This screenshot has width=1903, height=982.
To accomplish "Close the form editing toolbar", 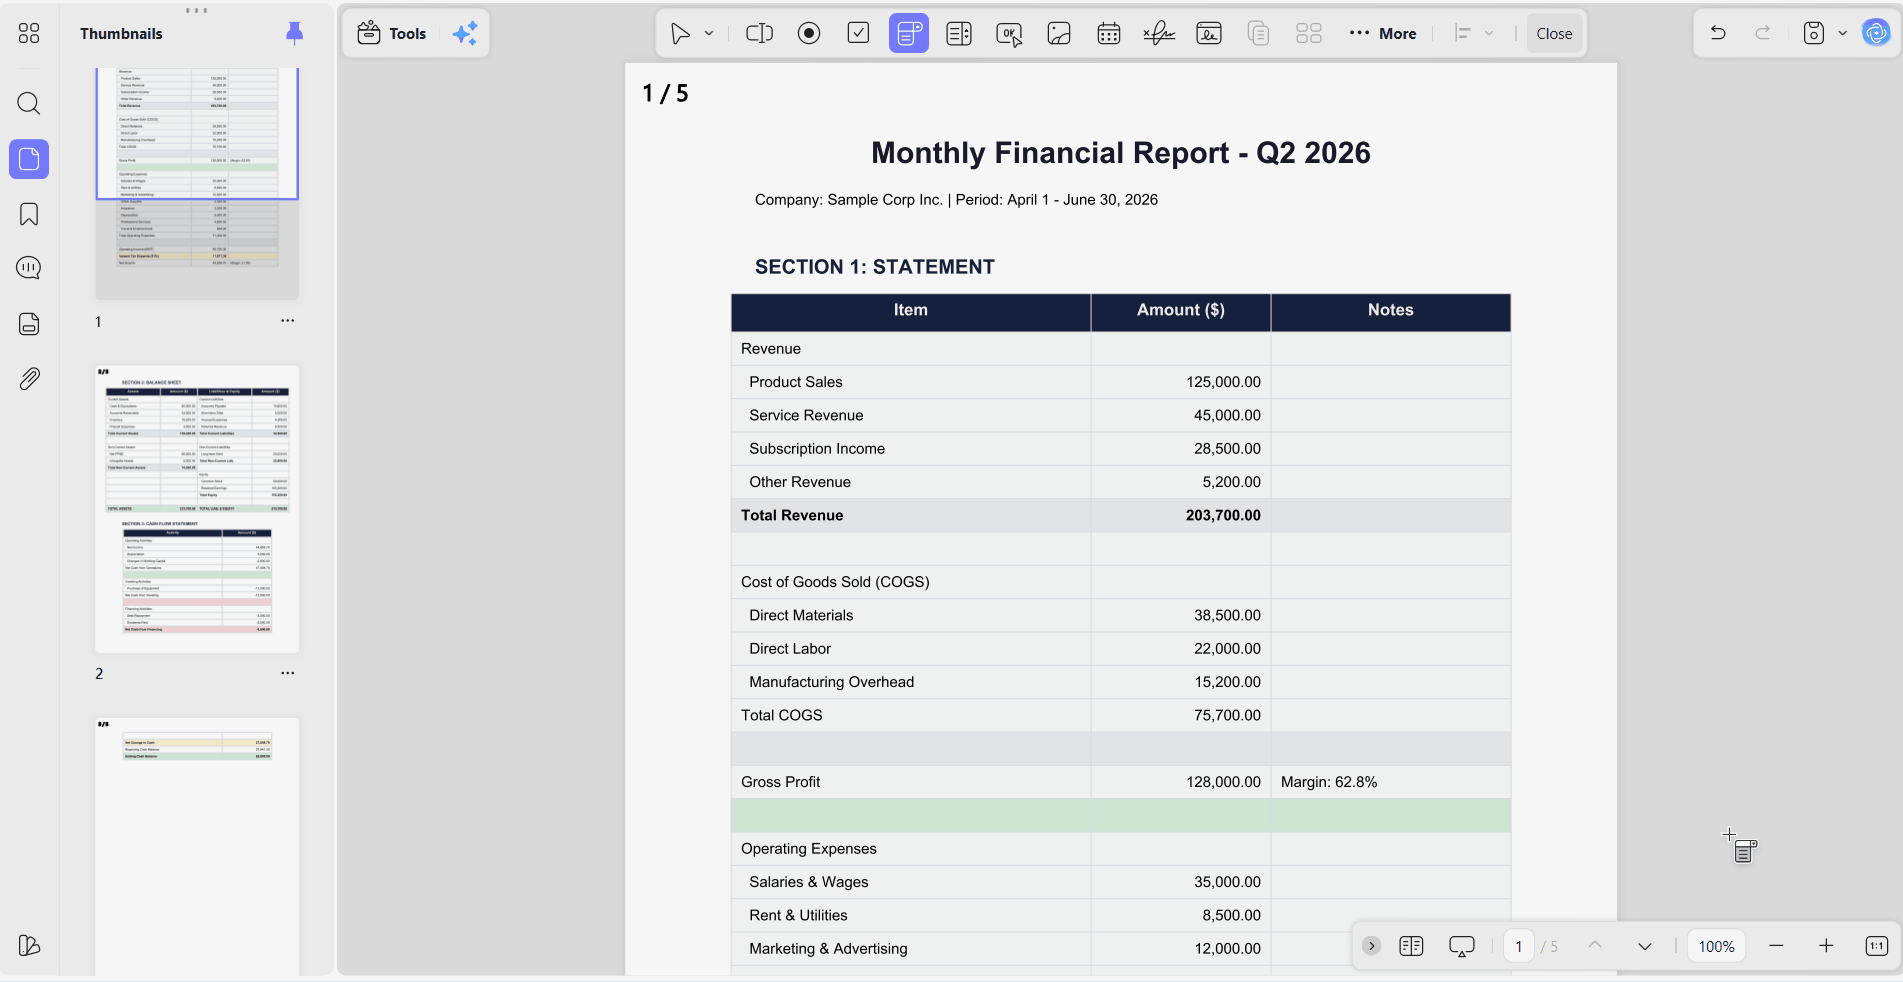I will (x=1554, y=34).
